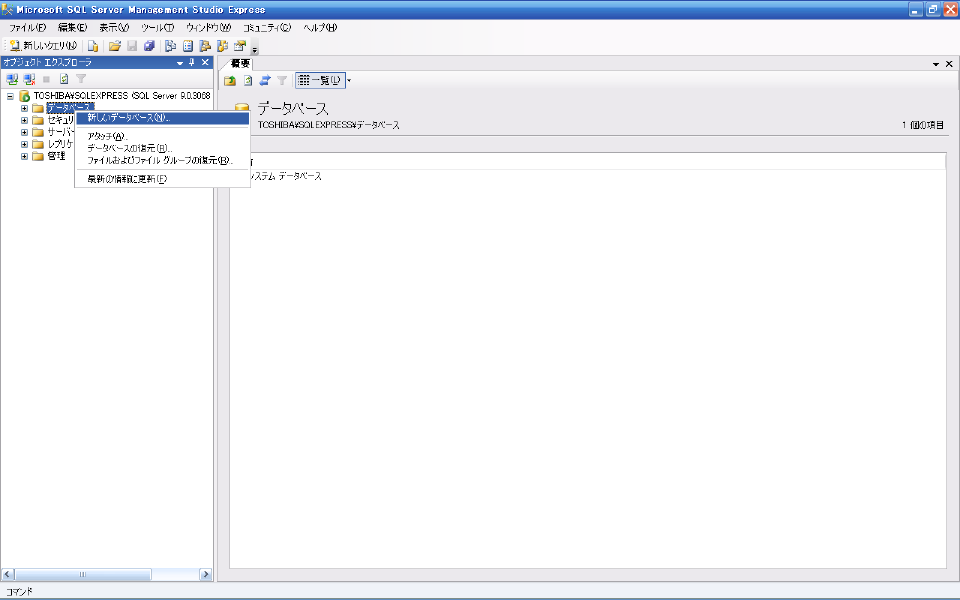Choose 最新の情報に更新(F) from context menu

coord(162,179)
